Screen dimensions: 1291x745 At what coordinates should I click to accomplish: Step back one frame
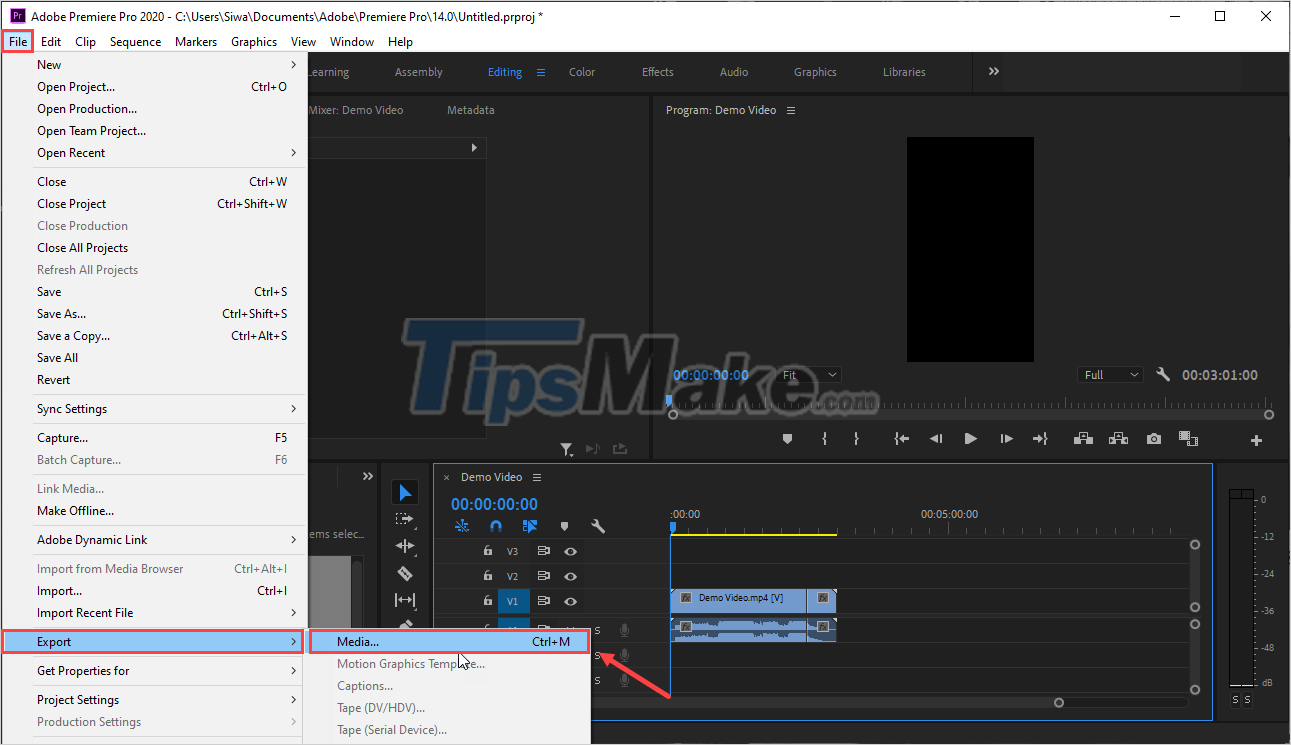(936, 439)
